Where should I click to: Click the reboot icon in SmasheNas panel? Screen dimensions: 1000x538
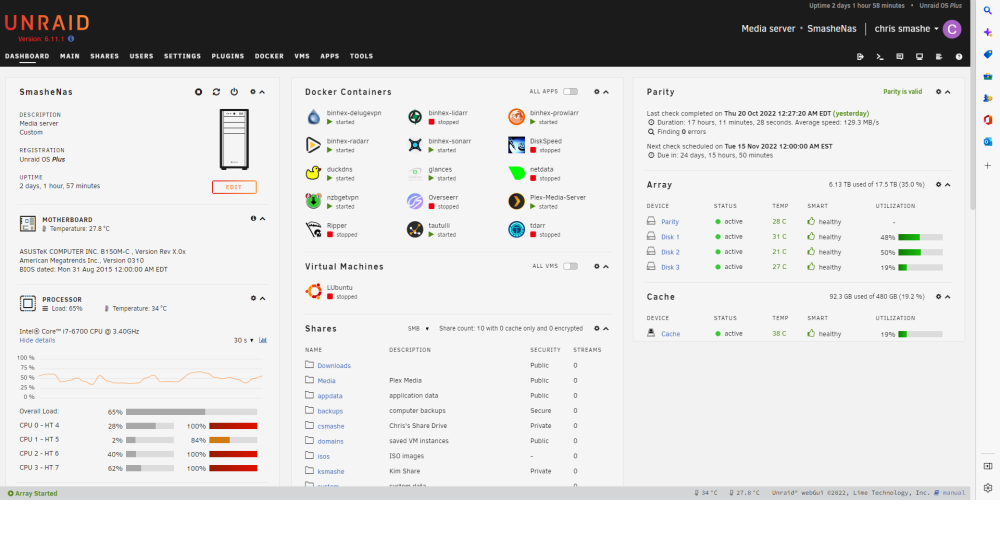pyautogui.click(x=216, y=92)
